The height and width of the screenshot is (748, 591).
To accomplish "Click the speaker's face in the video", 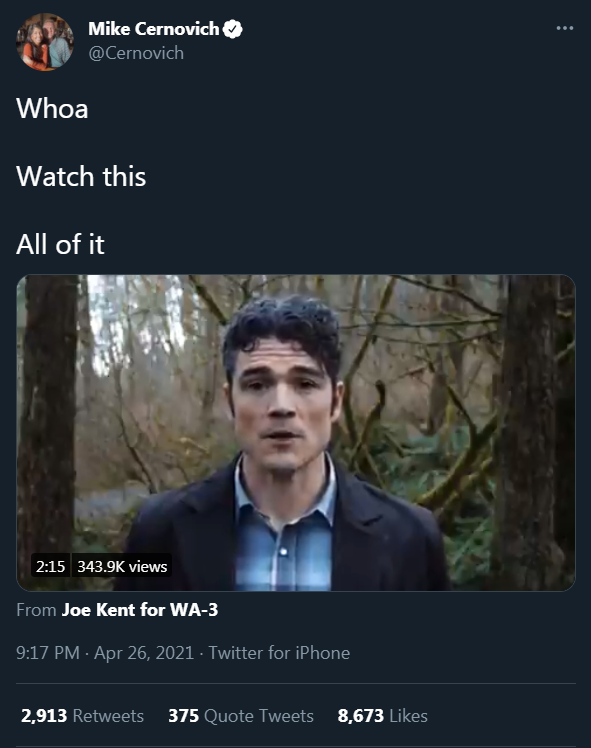I will coord(284,401).
